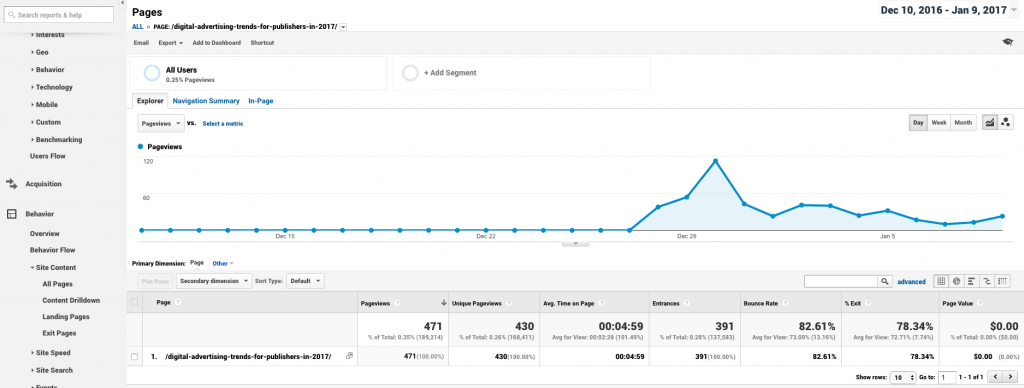Viewport: 1024px width, 388px height.
Task: Switch to Performance bar view icon
Action: coord(972,282)
